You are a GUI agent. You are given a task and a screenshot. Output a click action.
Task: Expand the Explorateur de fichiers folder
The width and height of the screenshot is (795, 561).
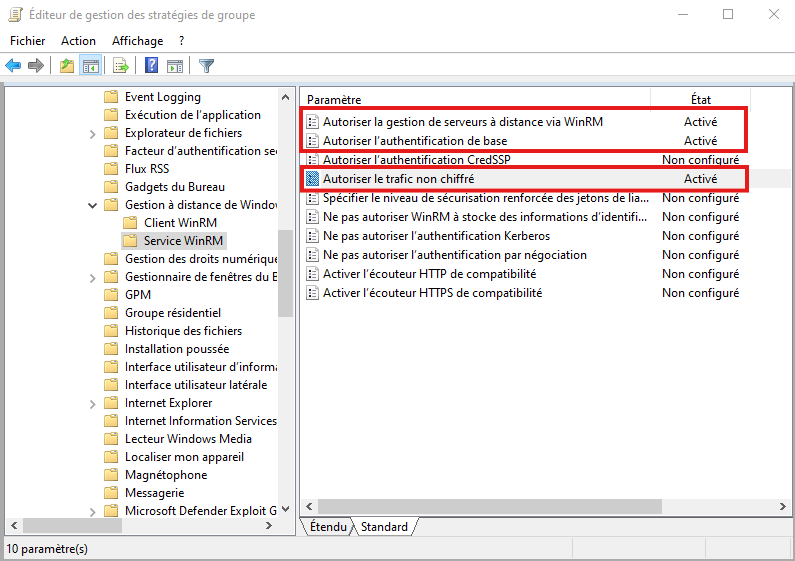(93, 133)
